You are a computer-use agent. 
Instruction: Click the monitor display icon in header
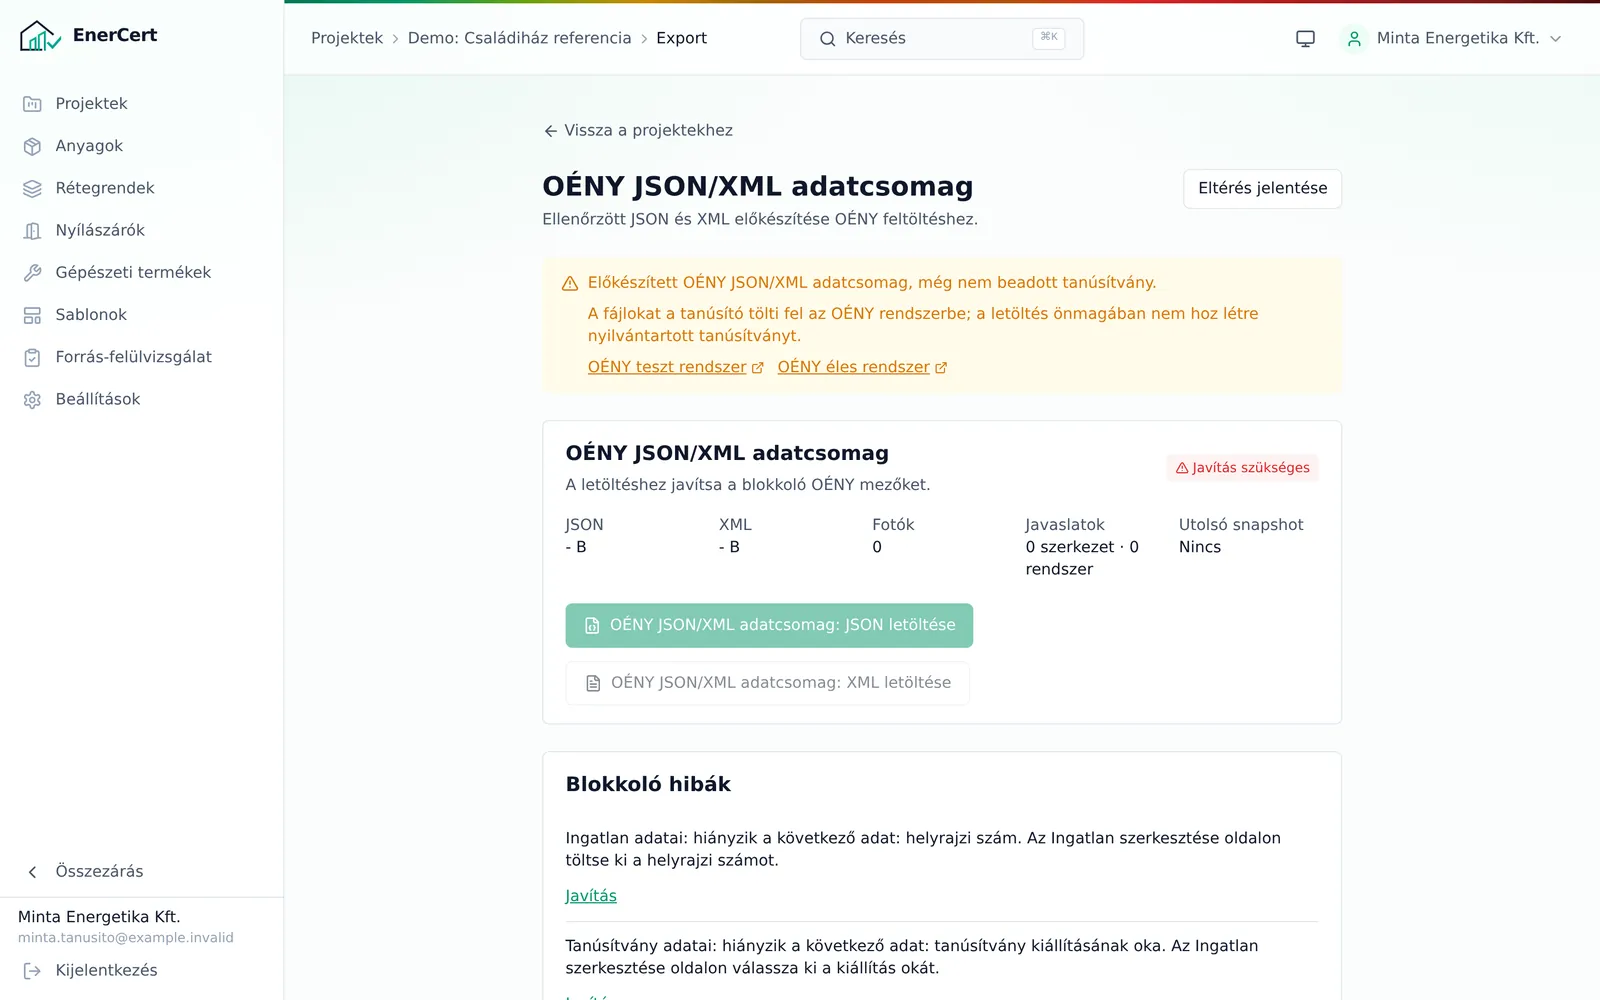pos(1305,39)
